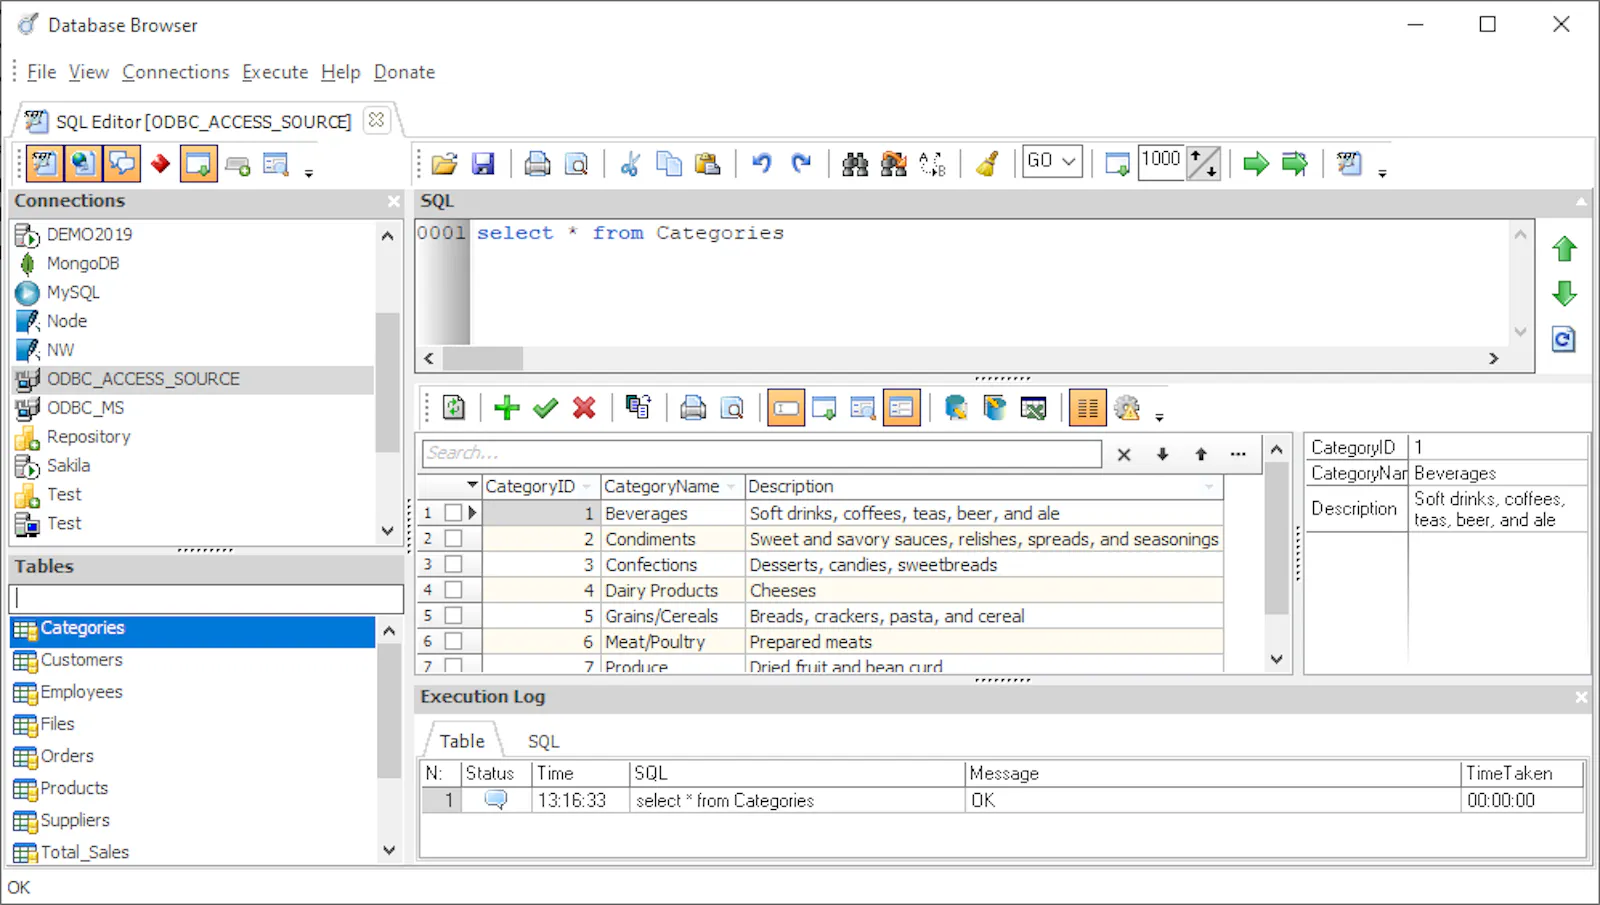The height and width of the screenshot is (905, 1600).
Task: Open the Connections menu
Action: click(175, 72)
